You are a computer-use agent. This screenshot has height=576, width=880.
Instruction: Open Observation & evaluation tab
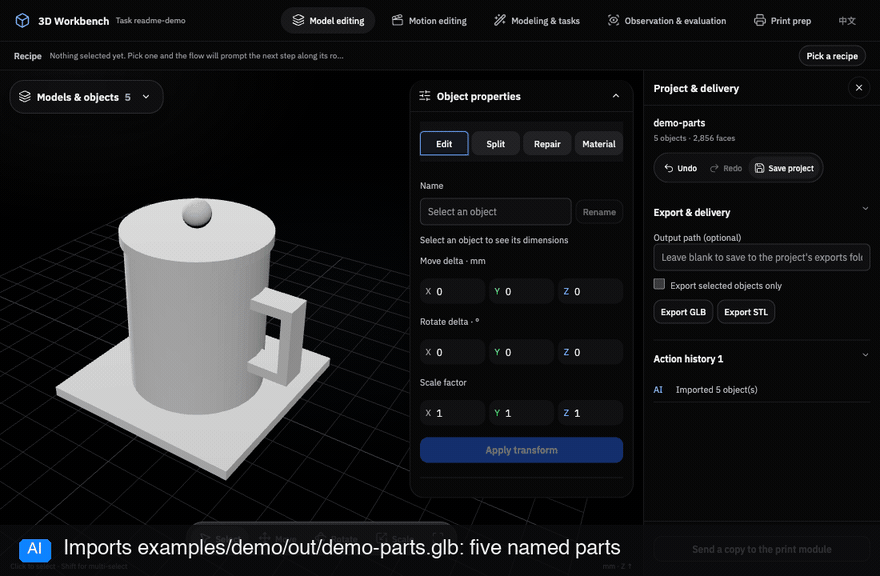pyautogui.click(x=667, y=21)
